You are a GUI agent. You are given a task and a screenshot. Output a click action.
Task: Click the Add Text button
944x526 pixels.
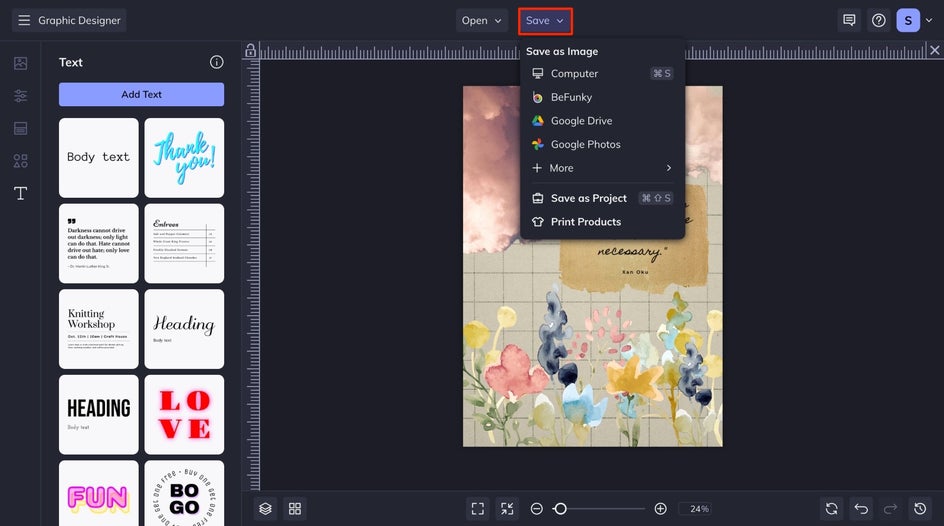coord(141,94)
